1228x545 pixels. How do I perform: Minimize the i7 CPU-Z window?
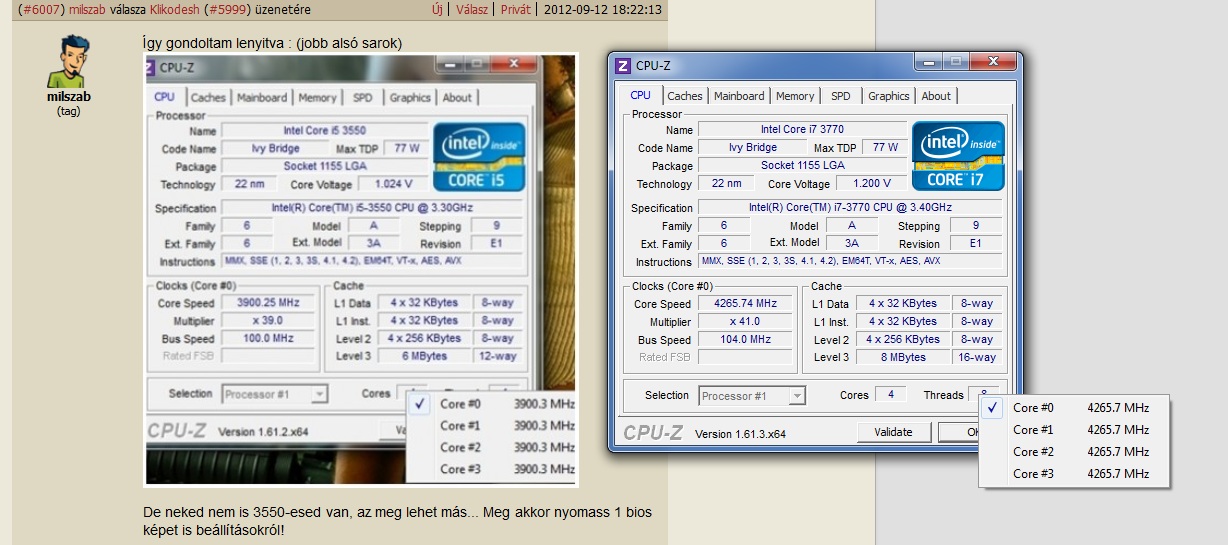[x=929, y=62]
